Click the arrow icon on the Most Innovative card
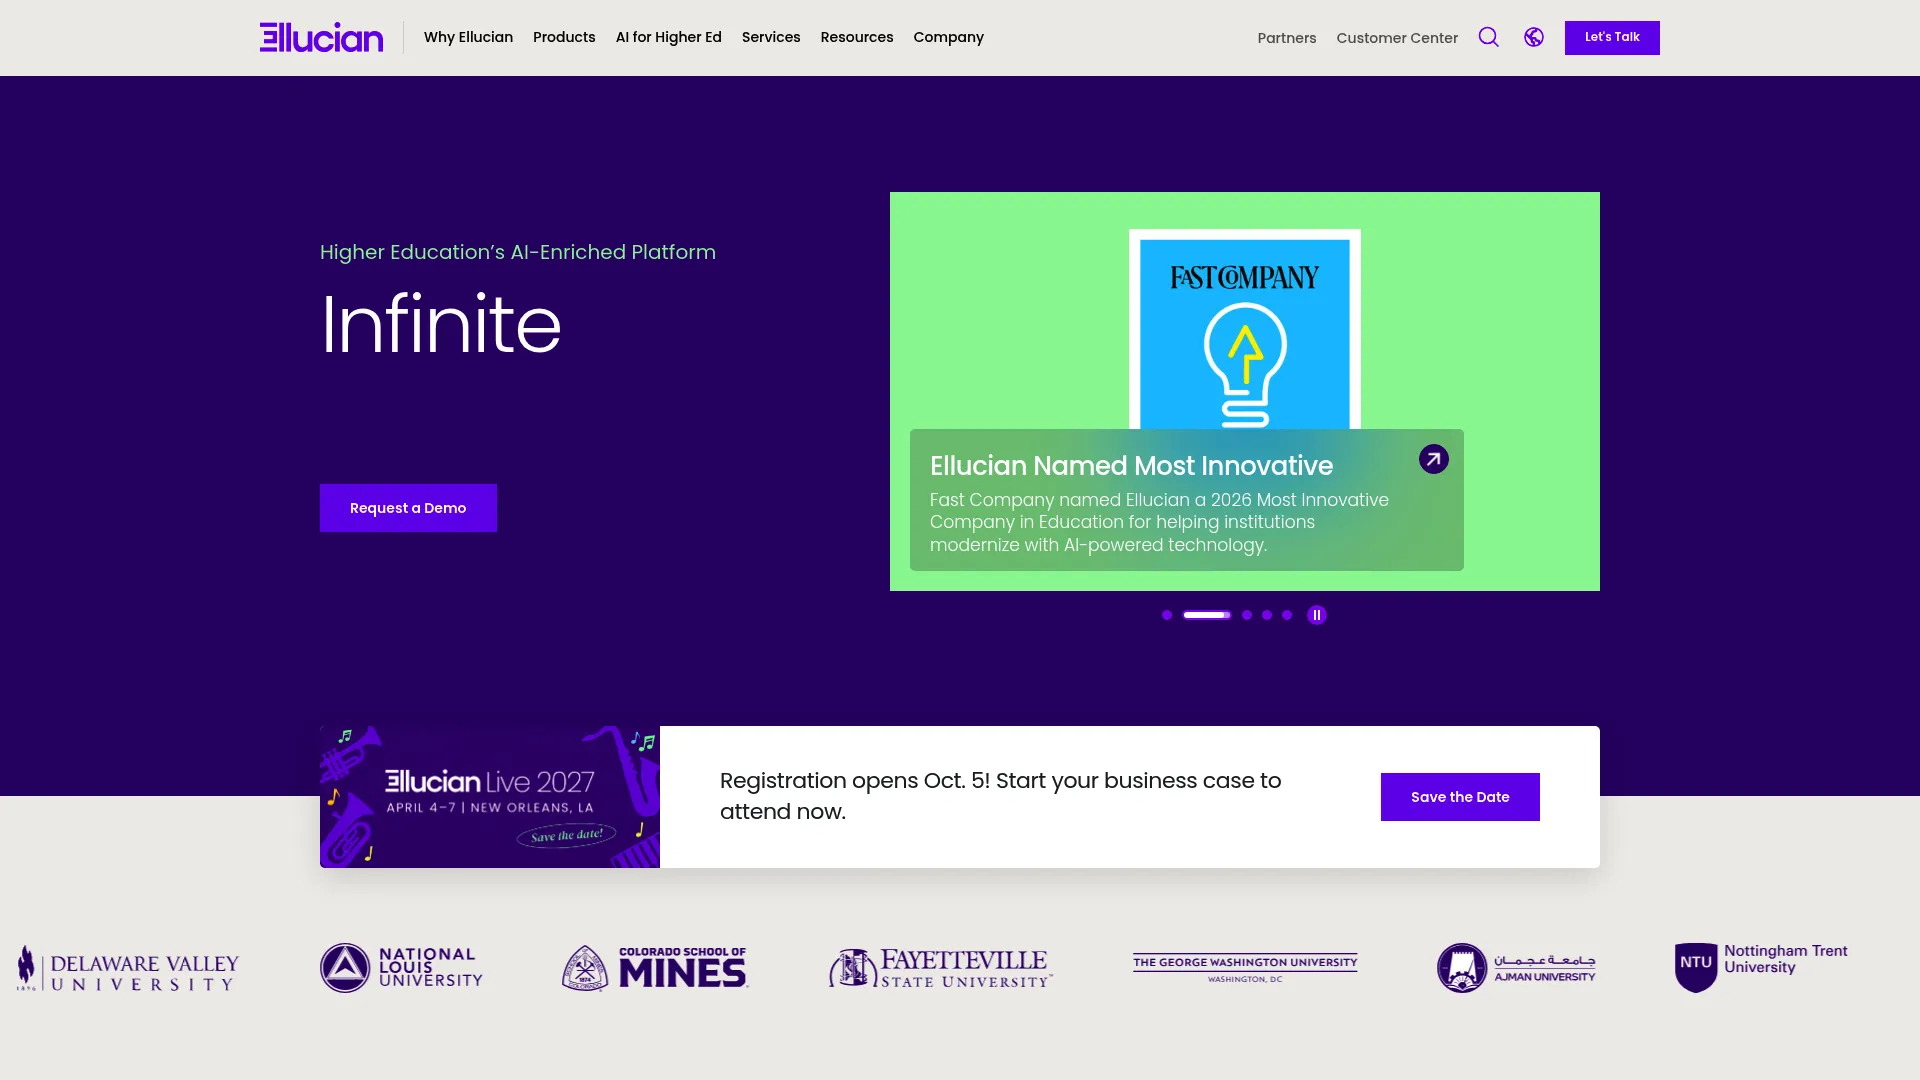1920x1080 pixels. 1433,459
